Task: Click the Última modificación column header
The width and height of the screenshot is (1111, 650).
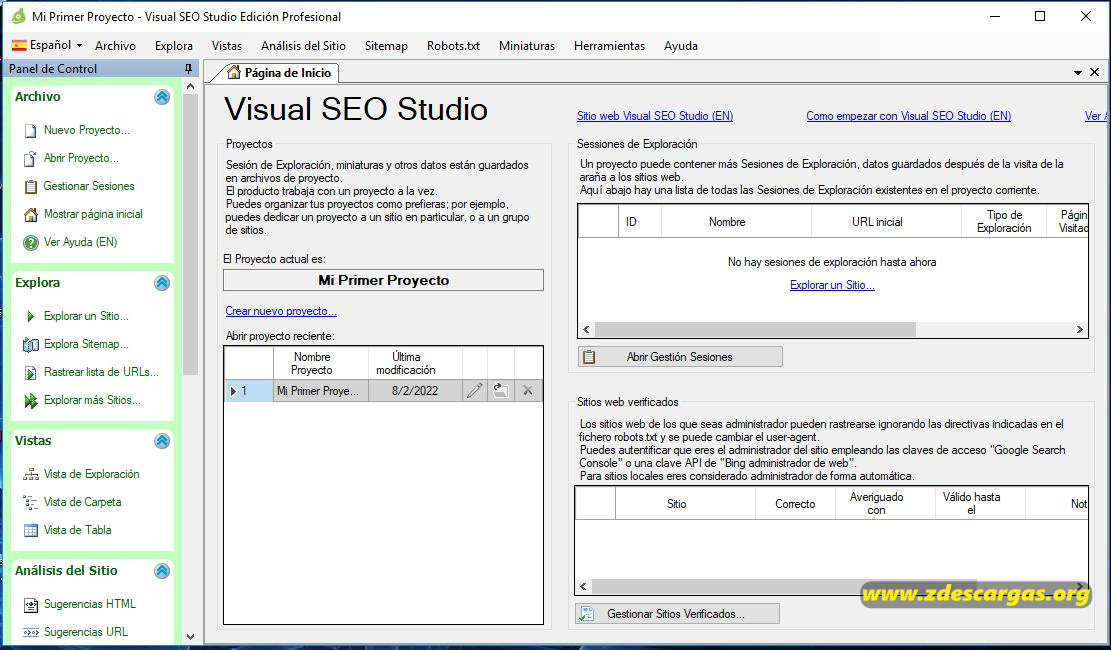Action: (x=415, y=364)
